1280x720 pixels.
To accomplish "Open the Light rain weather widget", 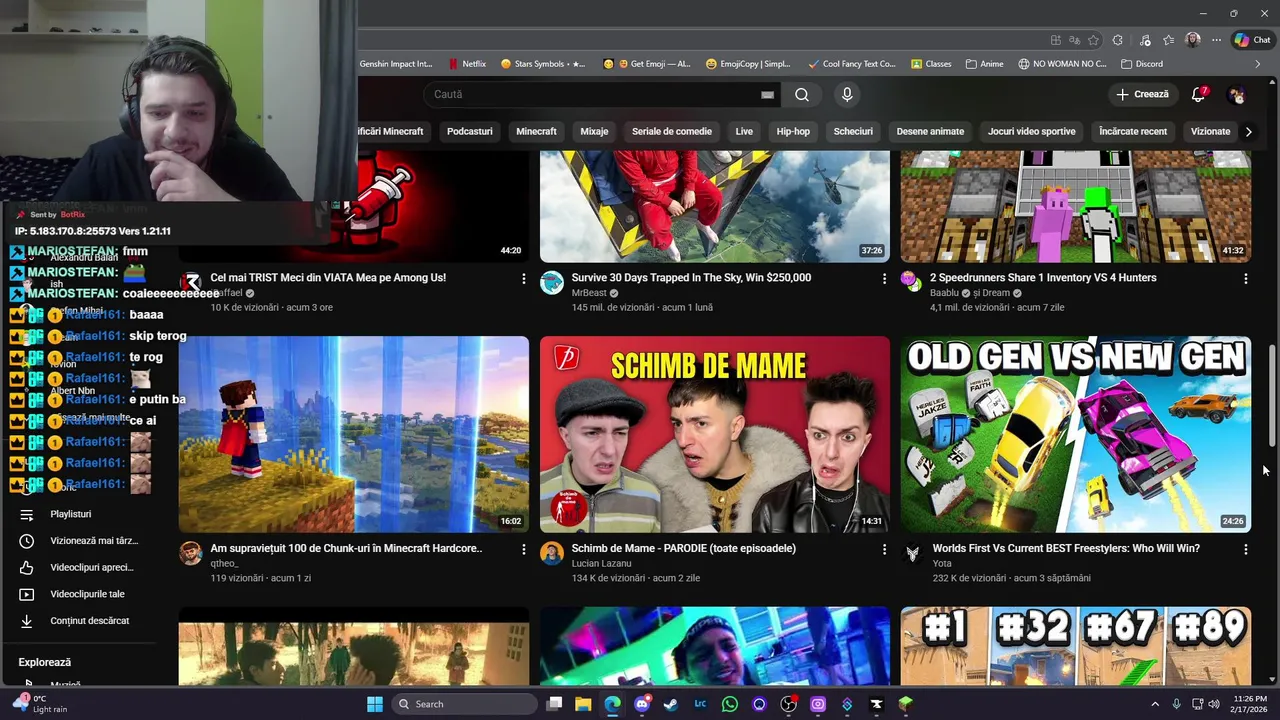I will 40,704.
